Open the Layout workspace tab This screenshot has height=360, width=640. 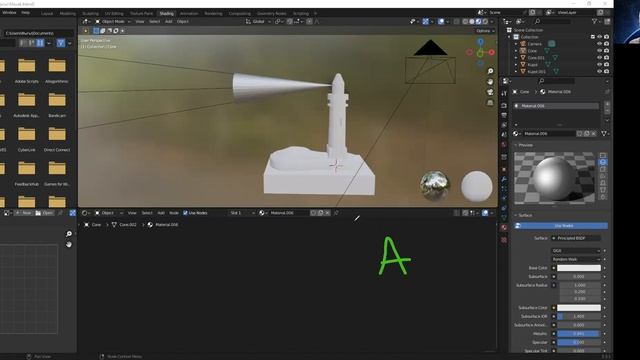point(47,13)
